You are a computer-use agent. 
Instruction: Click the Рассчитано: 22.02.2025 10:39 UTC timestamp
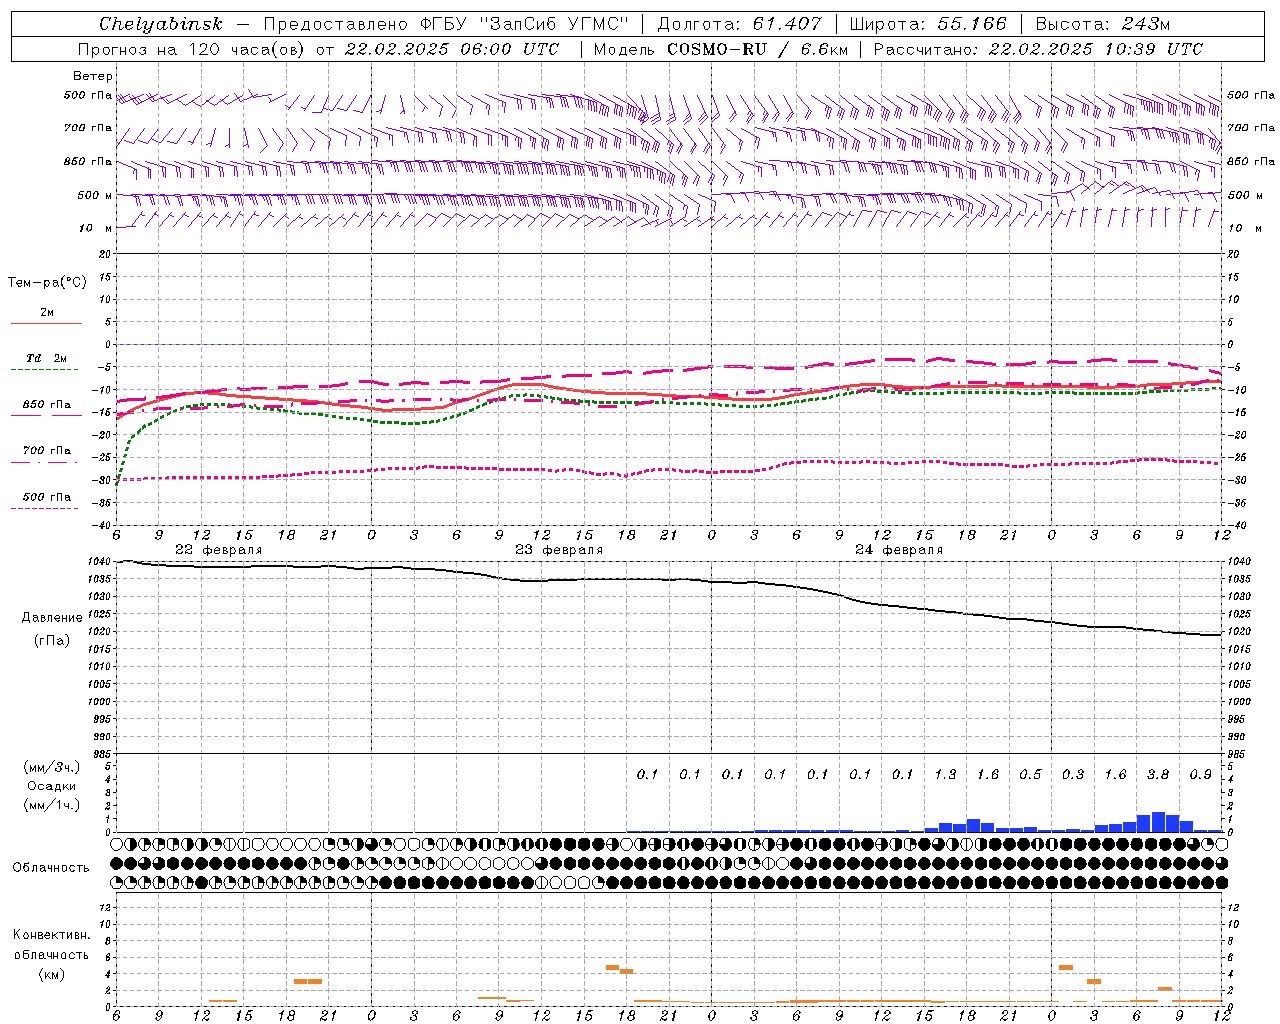point(1038,49)
